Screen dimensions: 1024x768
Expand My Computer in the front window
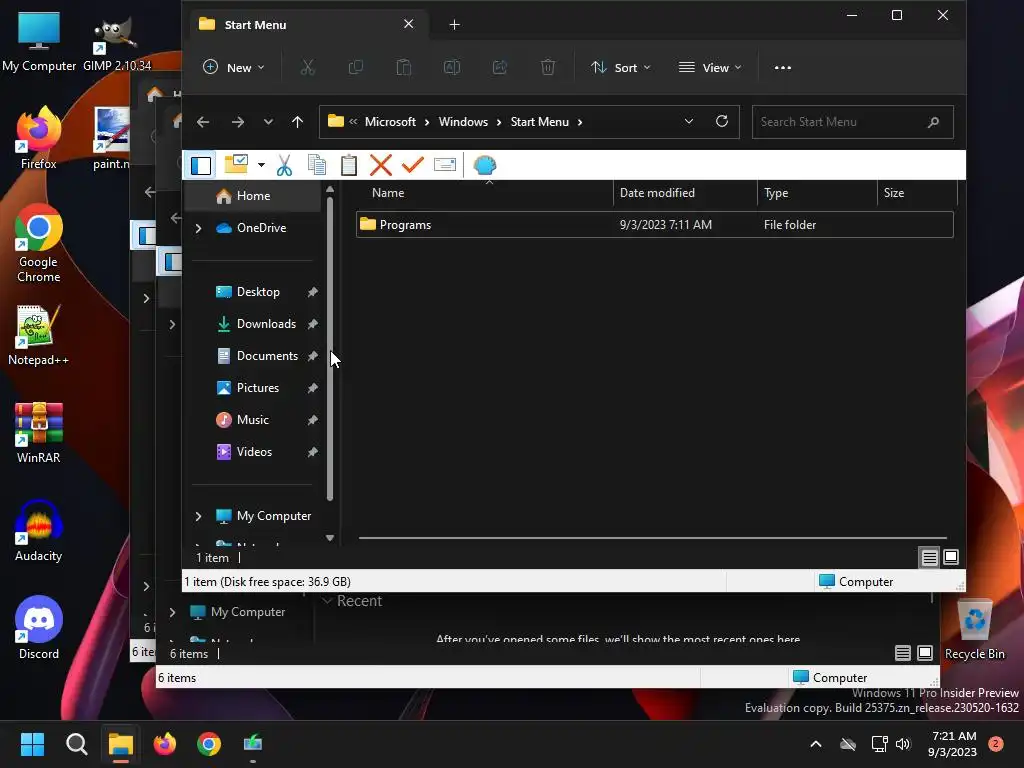(x=199, y=516)
